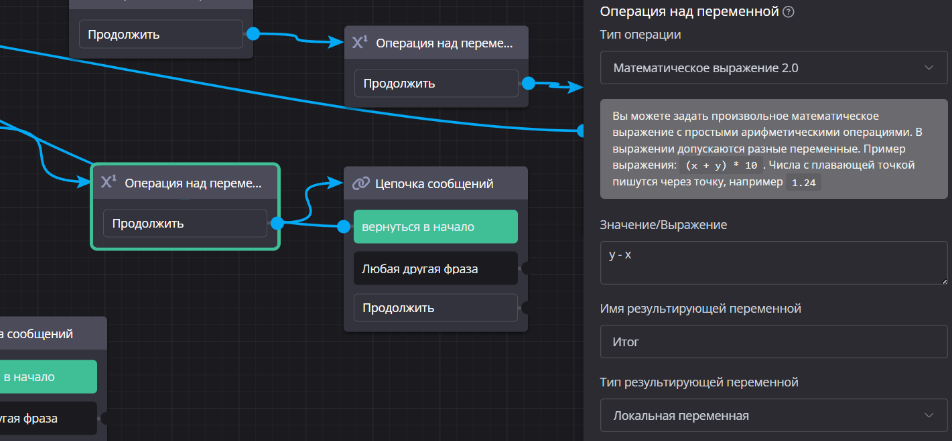Viewport: 952px width, 441px height.
Task: Click the X¹ icon on the upper operation node
Action: click(360, 43)
